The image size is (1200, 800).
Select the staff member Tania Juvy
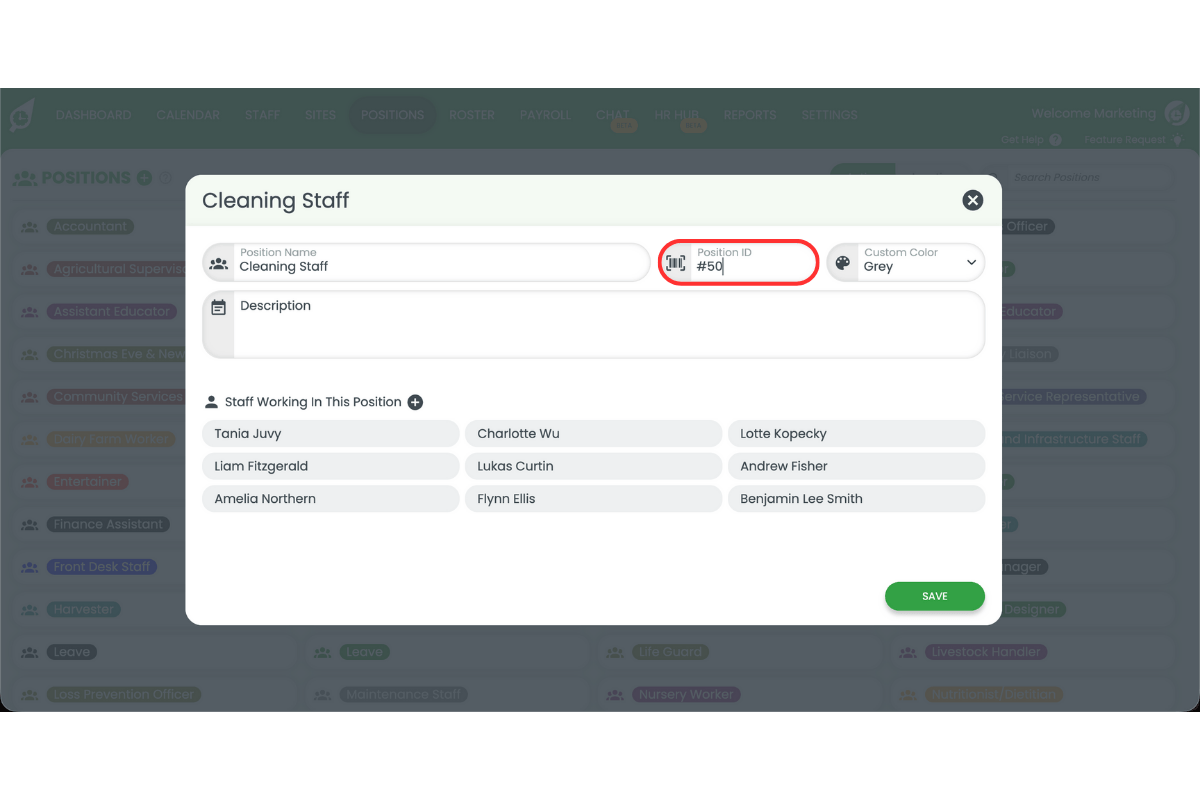(330, 433)
